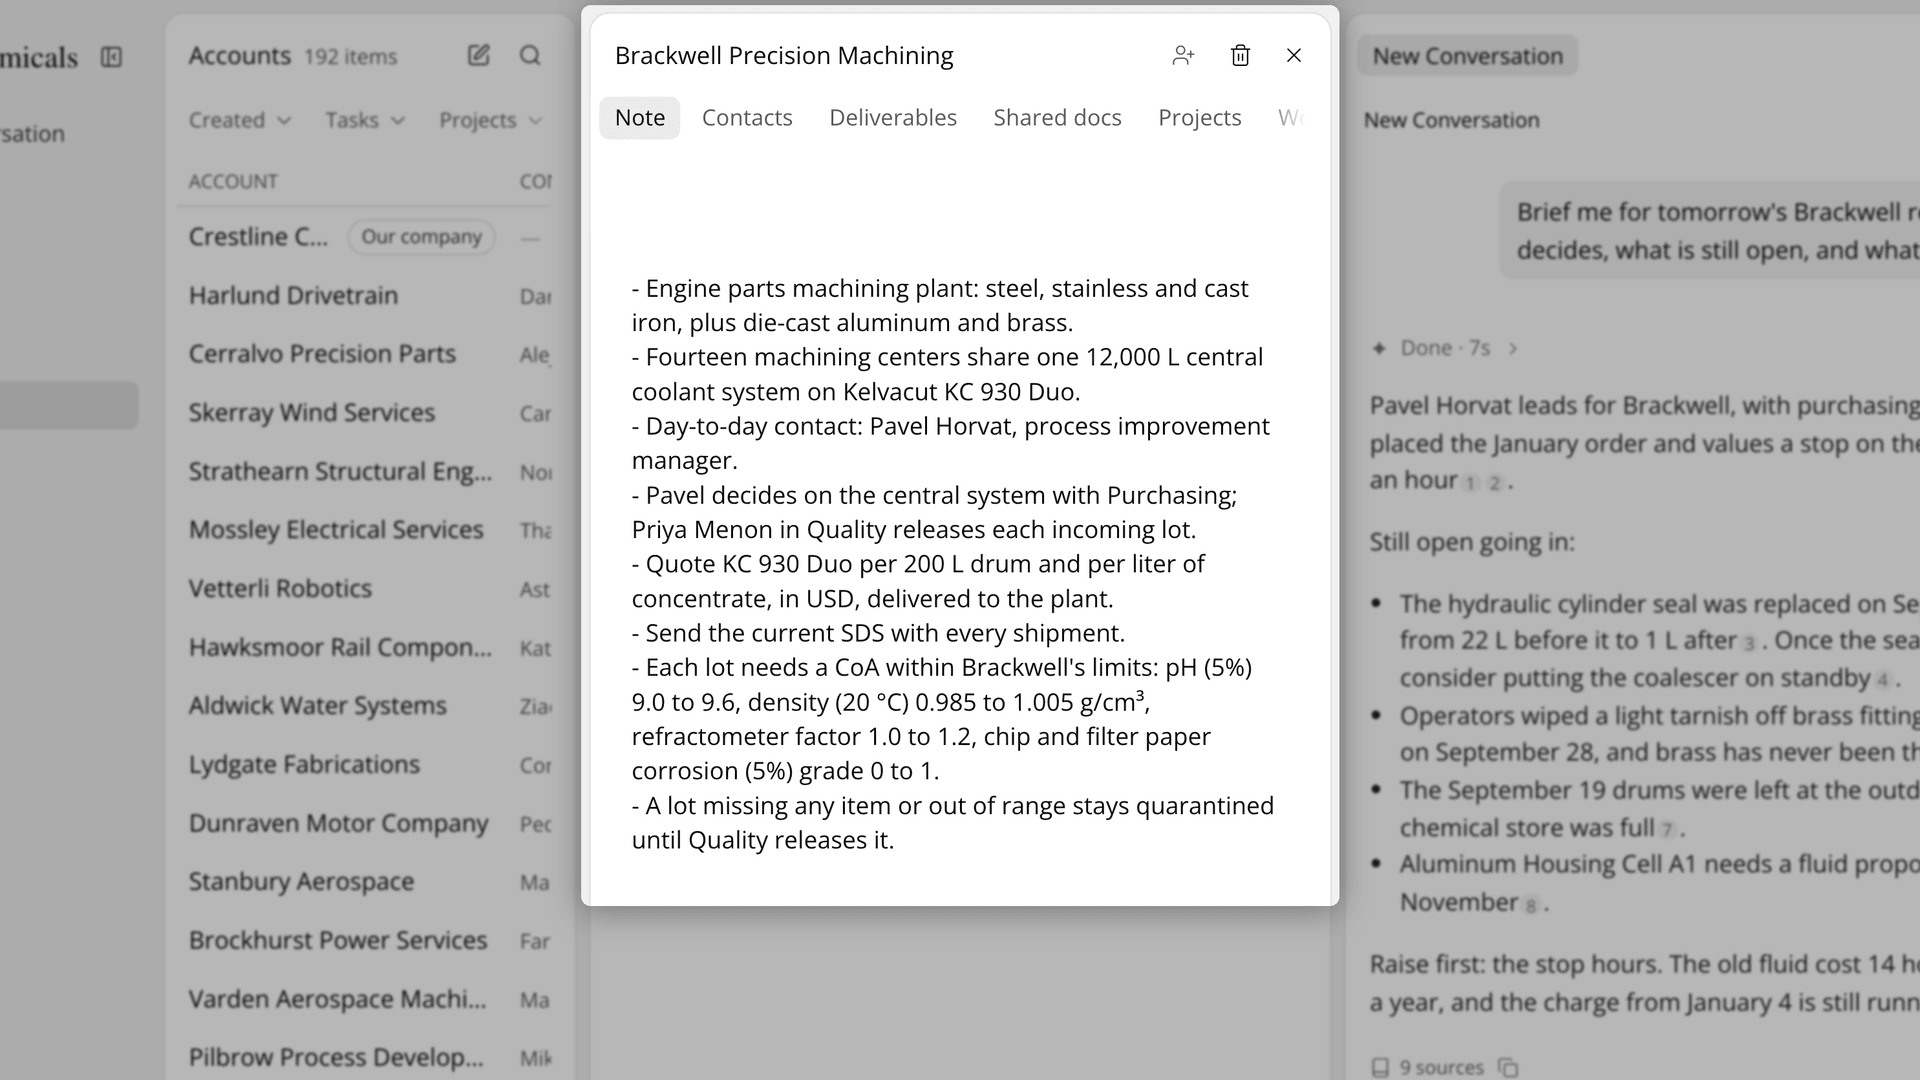This screenshot has width=1920, height=1080.
Task: Click the add person icon in Brackwell dialog
Action: click(1183, 56)
